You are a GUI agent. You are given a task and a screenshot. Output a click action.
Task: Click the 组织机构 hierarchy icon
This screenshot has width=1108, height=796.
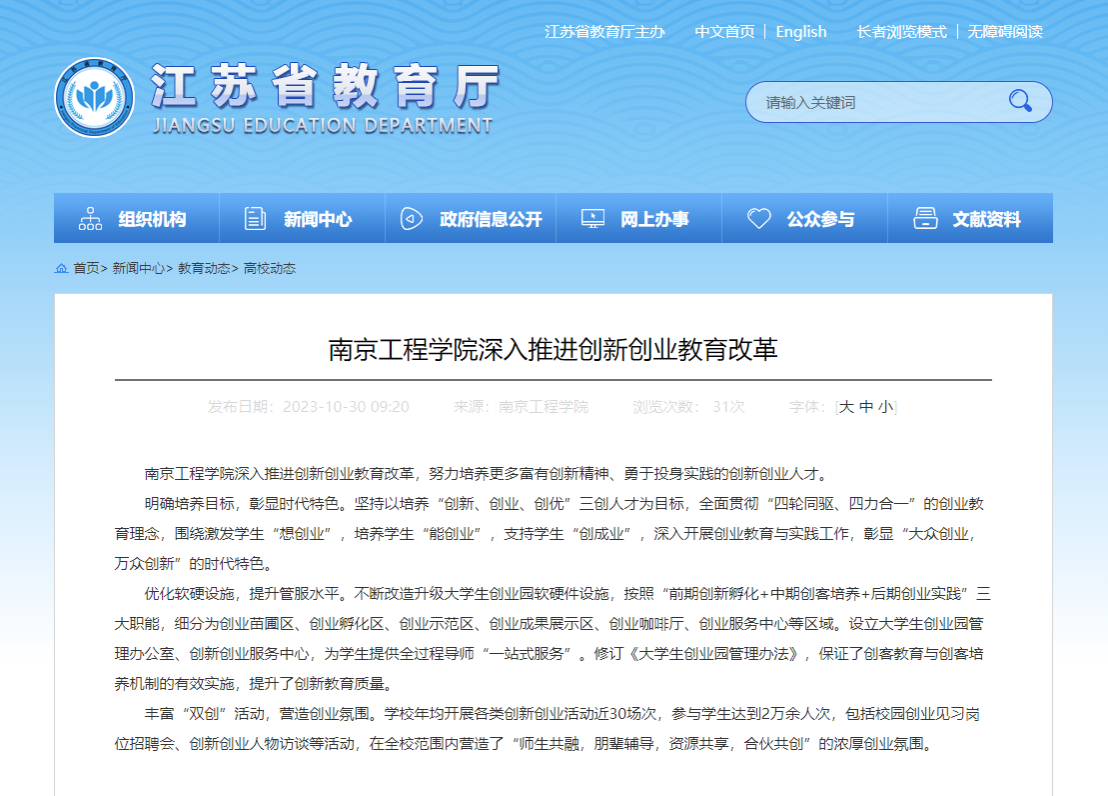[x=91, y=219]
